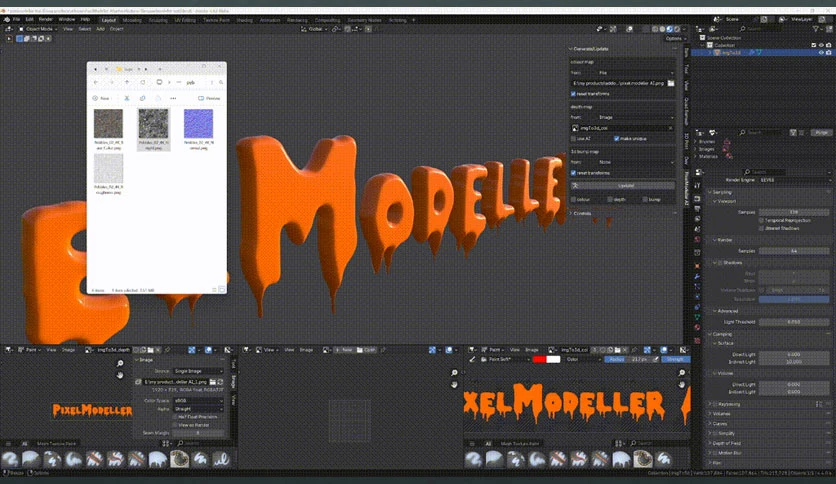Open the Source dropdown set to Single Image
836x484 pixels.
click(x=198, y=371)
